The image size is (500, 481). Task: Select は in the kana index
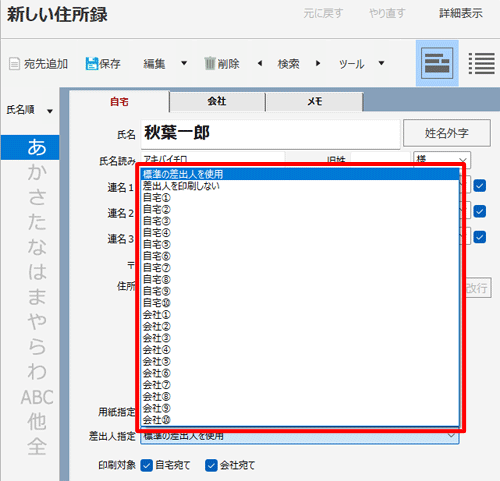(37, 272)
